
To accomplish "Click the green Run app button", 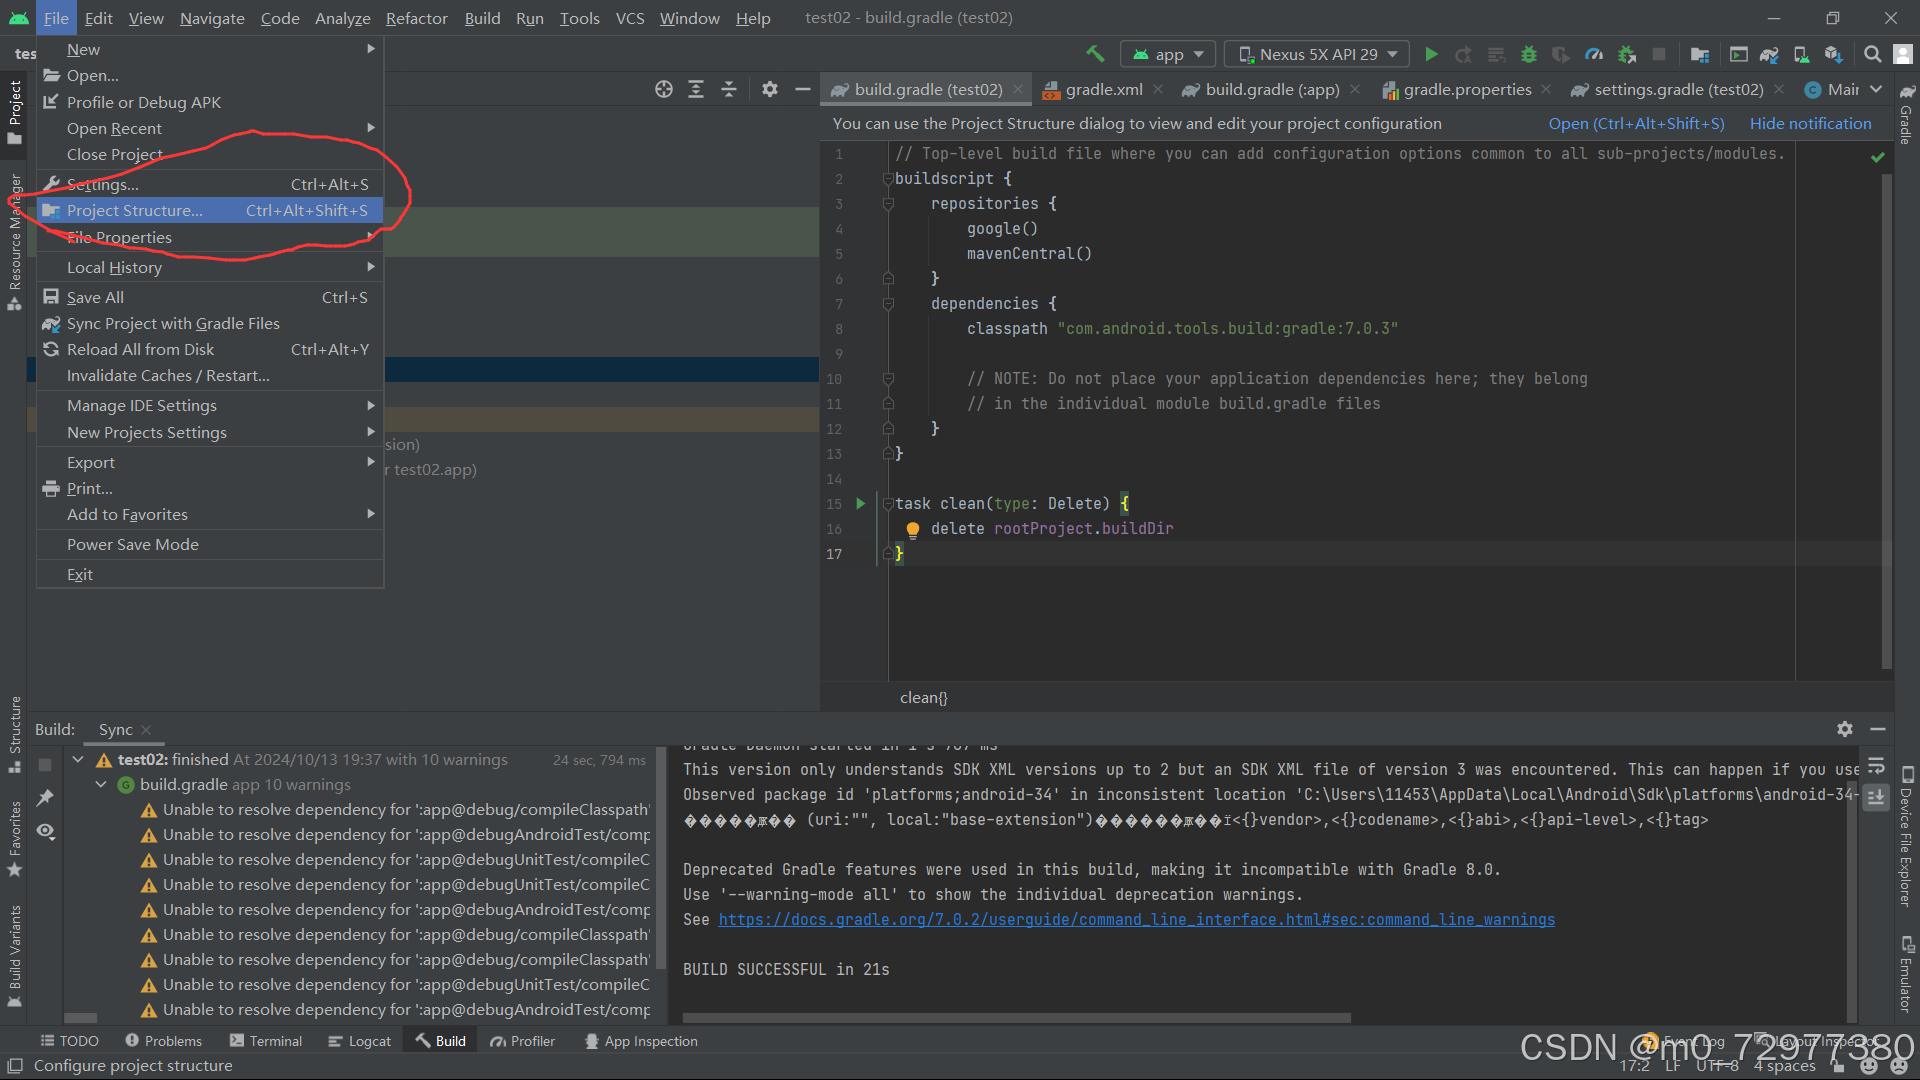I will coord(1431,54).
